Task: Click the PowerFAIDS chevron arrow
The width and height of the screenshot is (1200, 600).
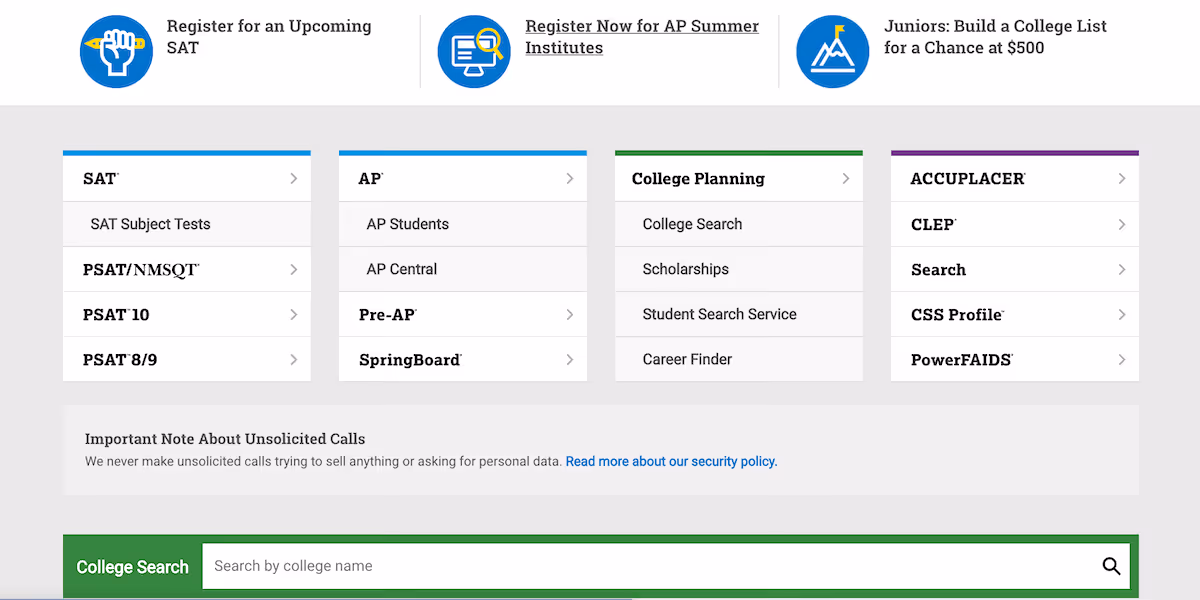Action: coord(1121,360)
